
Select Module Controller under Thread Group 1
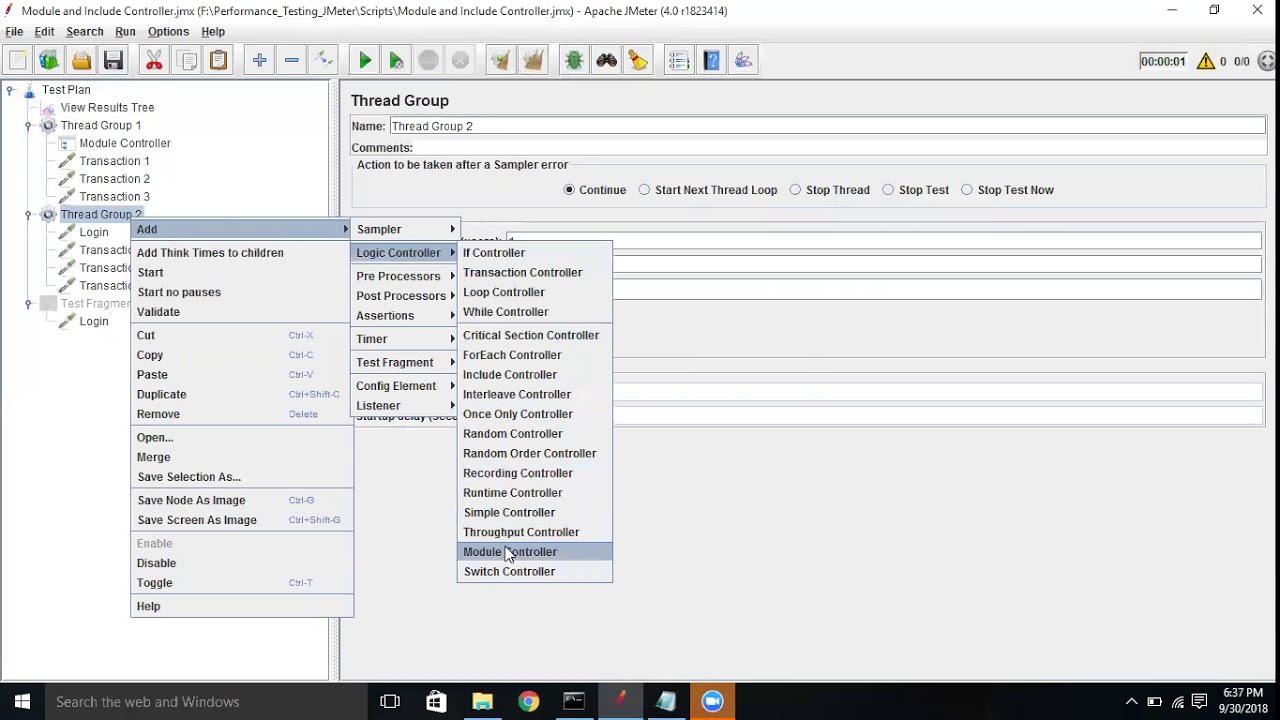tap(125, 143)
